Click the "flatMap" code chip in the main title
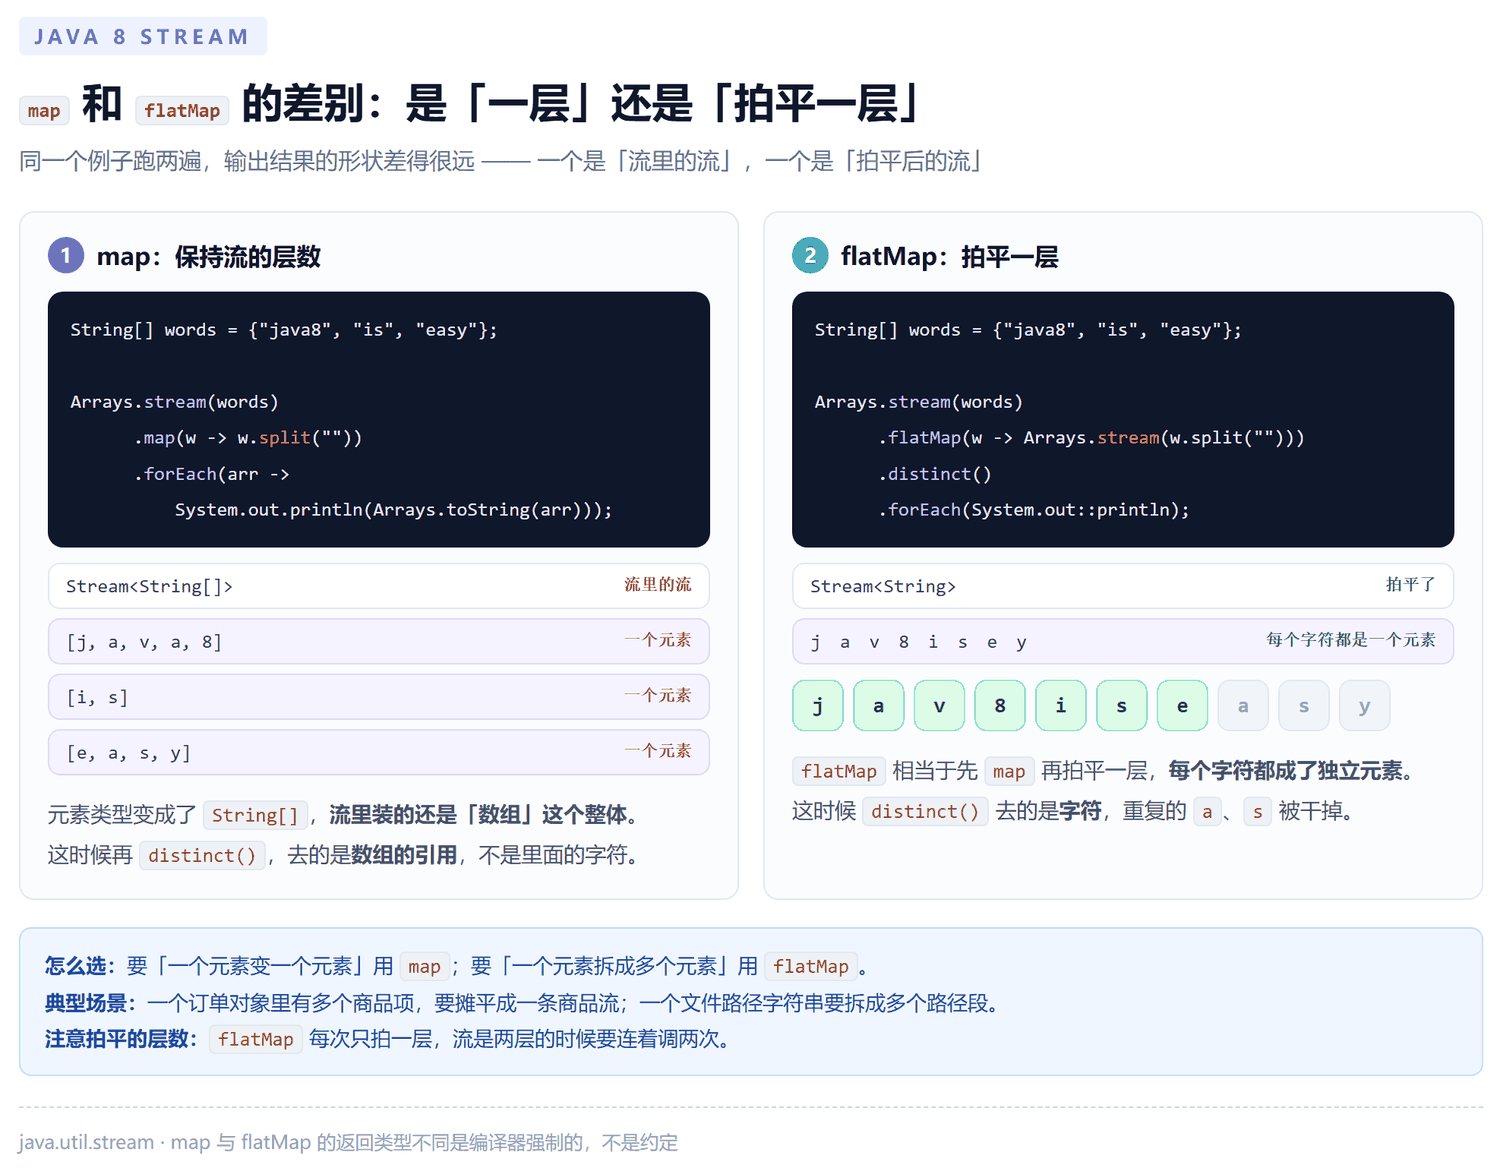The width and height of the screenshot is (1500, 1171). coord(182,111)
